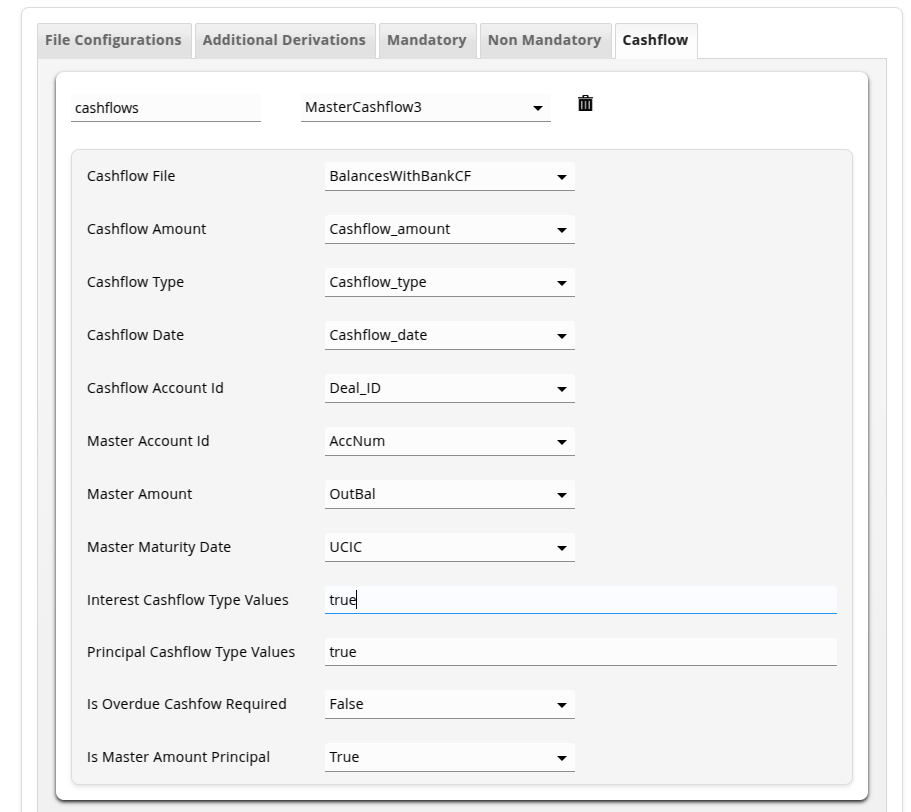This screenshot has height=812, width=911.
Task: Select the Cashflow tab
Action: point(655,40)
